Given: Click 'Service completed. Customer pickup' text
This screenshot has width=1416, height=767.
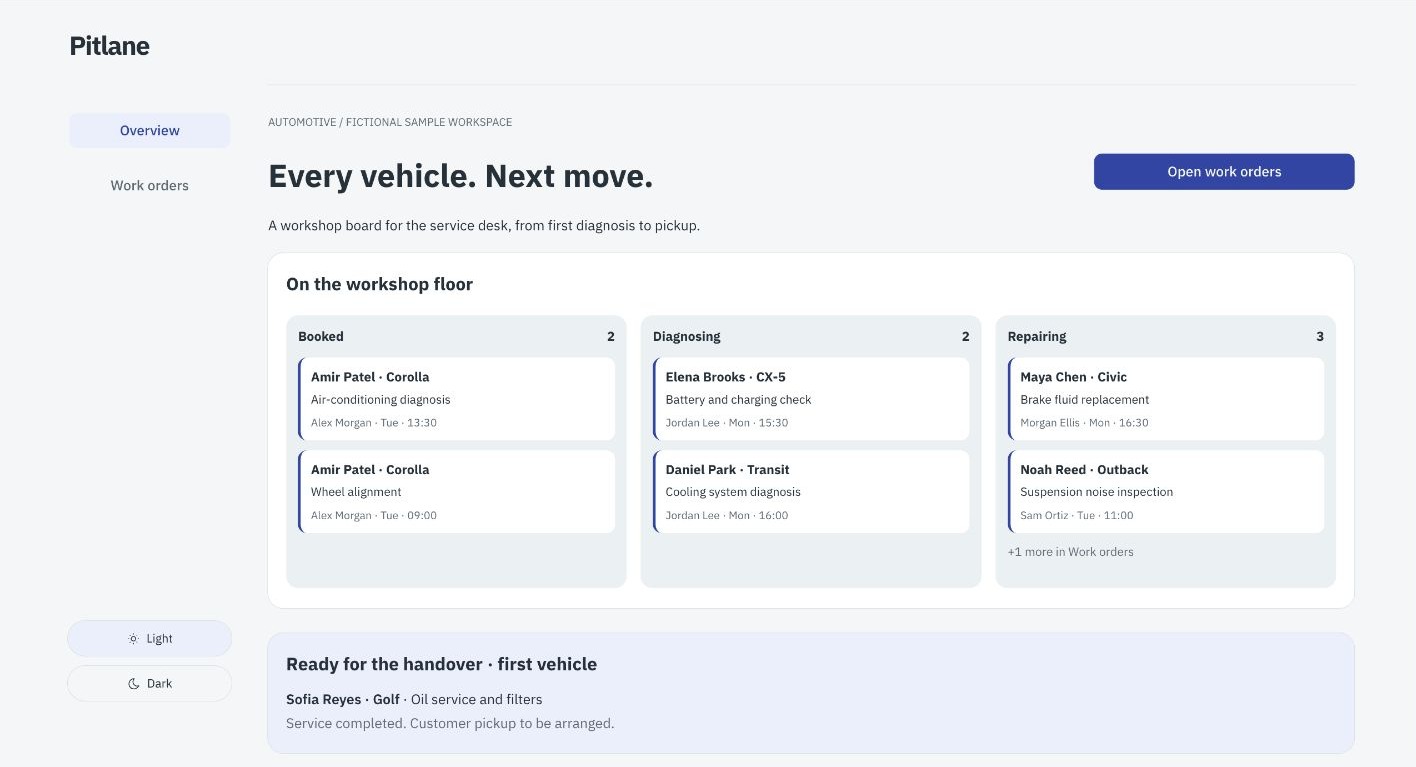Looking at the screenshot, I should [x=450, y=723].
